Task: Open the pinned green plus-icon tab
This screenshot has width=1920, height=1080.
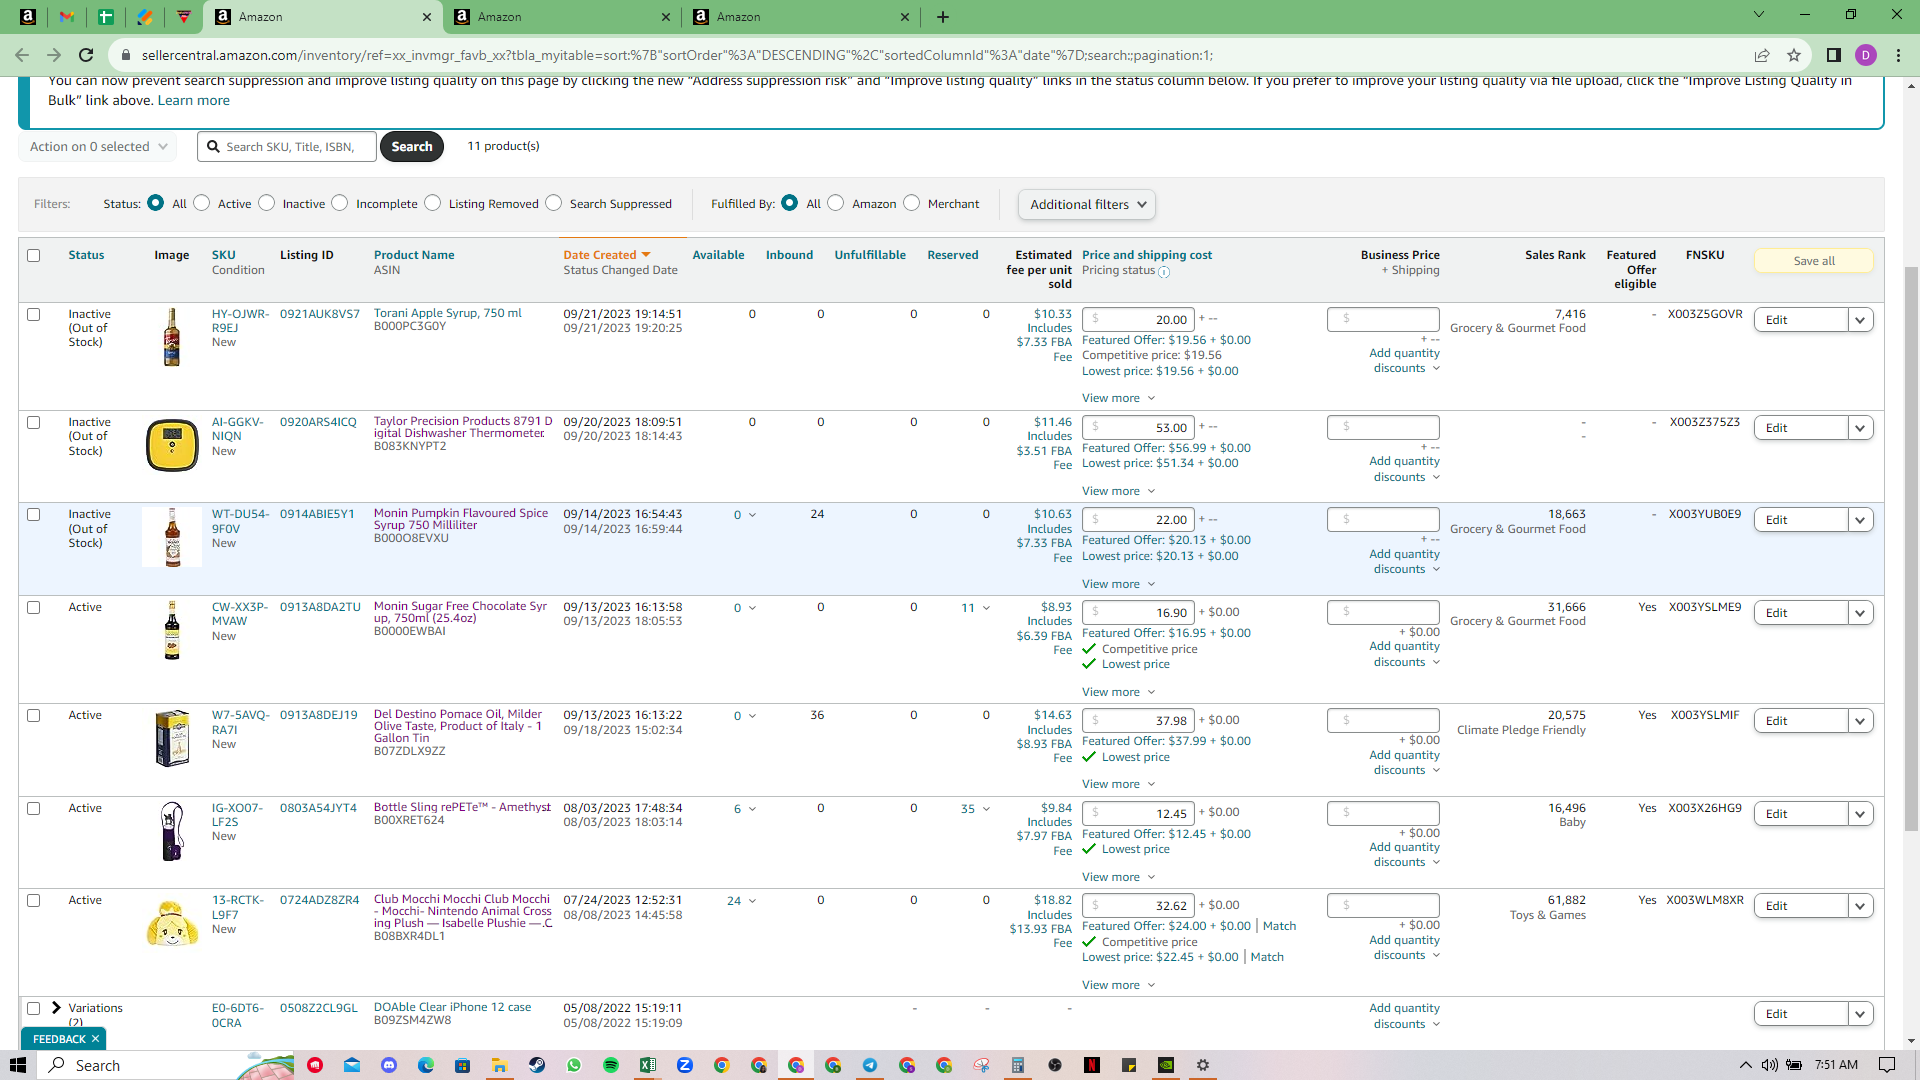Action: coord(106,16)
